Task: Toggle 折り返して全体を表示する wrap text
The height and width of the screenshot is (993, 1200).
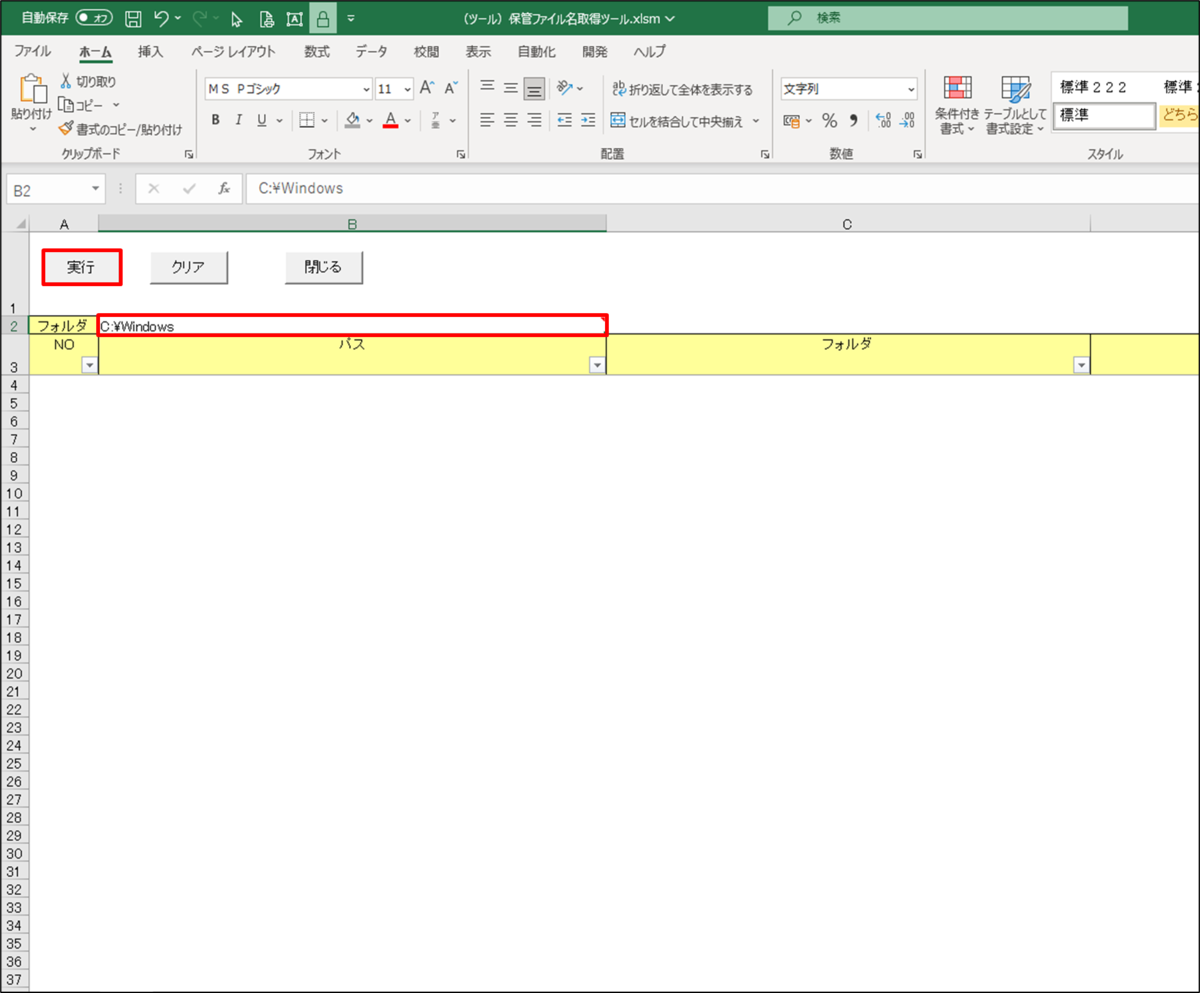Action: (683, 89)
